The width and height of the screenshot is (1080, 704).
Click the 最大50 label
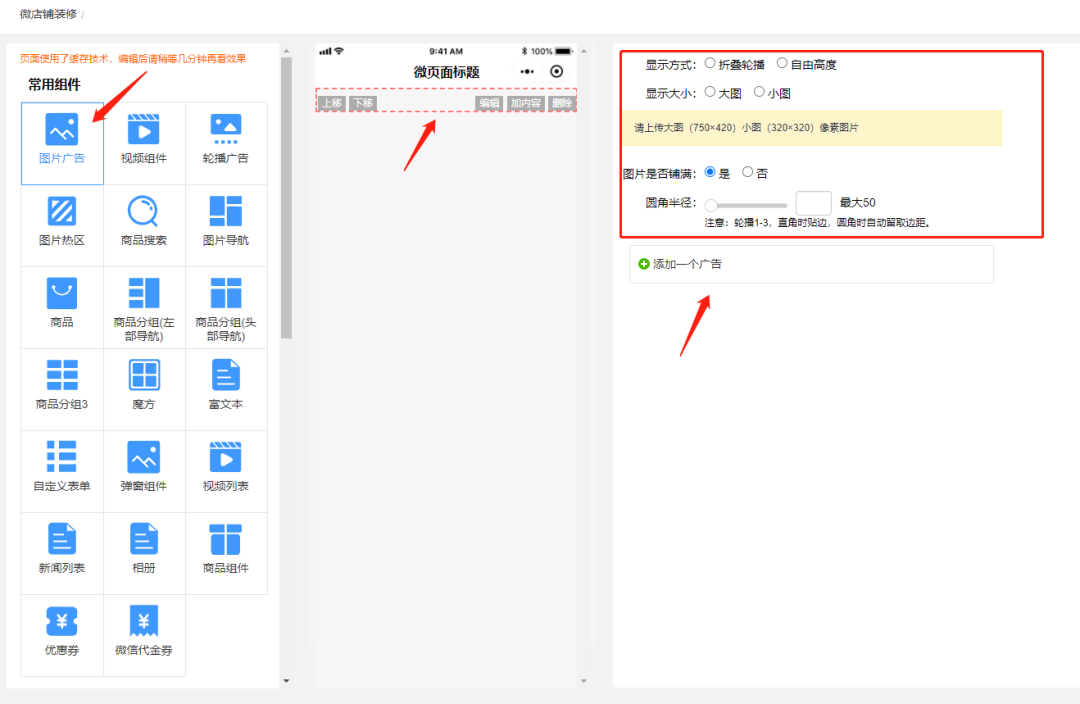[x=858, y=203]
